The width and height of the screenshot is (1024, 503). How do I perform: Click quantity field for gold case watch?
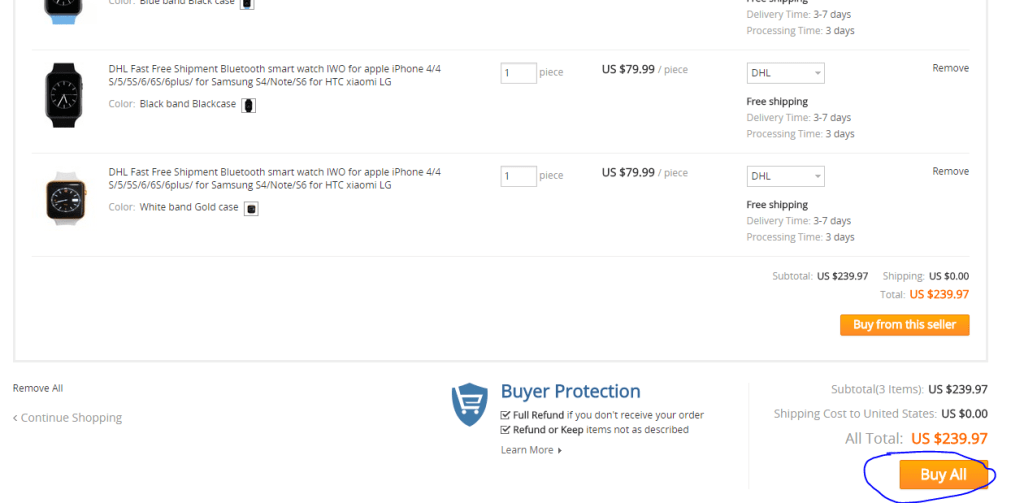pyautogui.click(x=518, y=176)
